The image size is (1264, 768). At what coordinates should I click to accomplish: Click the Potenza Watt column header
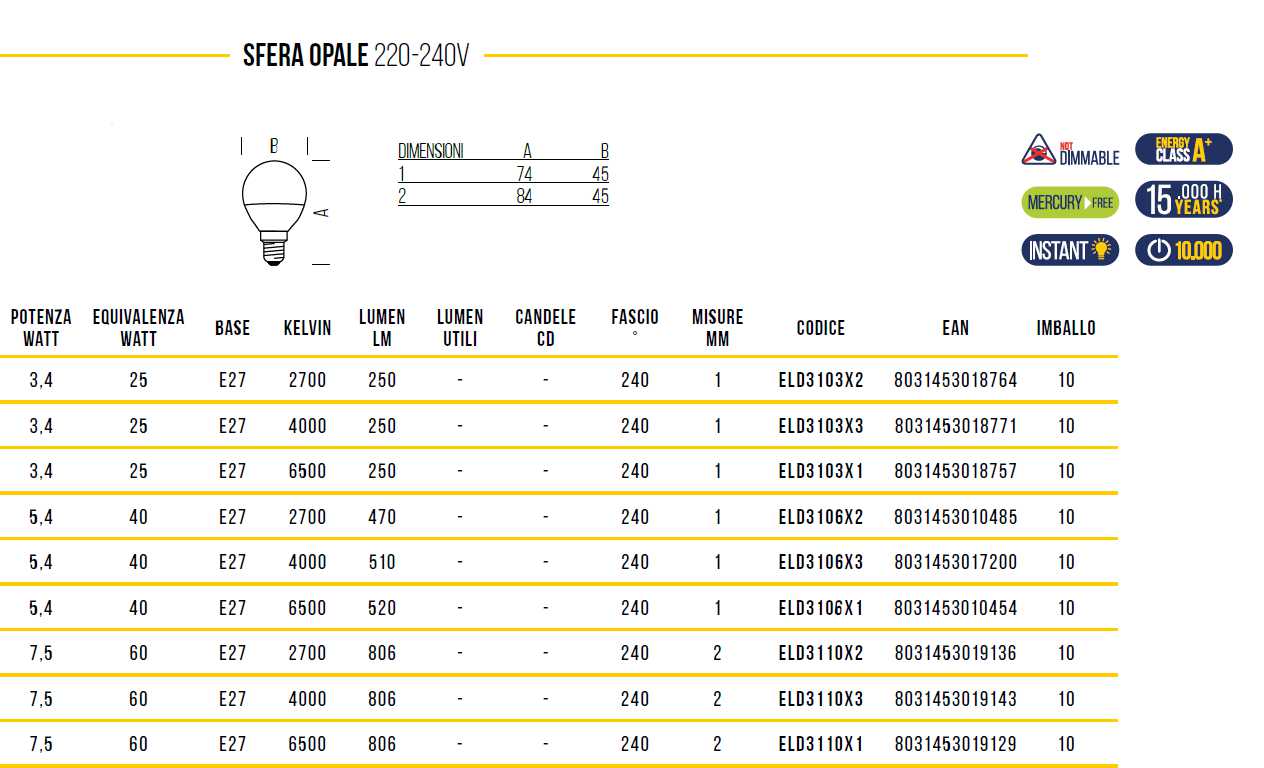[x=41, y=328]
